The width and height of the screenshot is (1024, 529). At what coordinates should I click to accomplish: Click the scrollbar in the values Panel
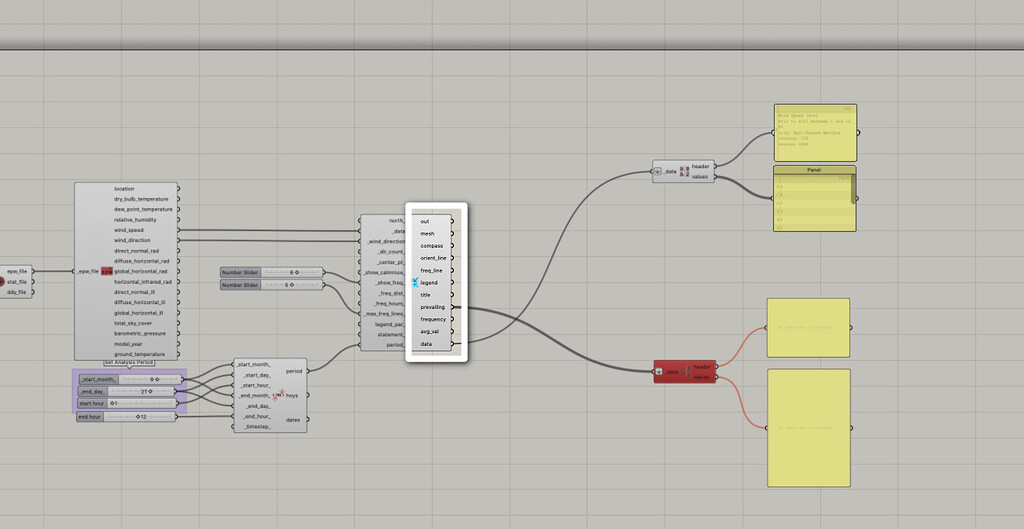coord(854,188)
